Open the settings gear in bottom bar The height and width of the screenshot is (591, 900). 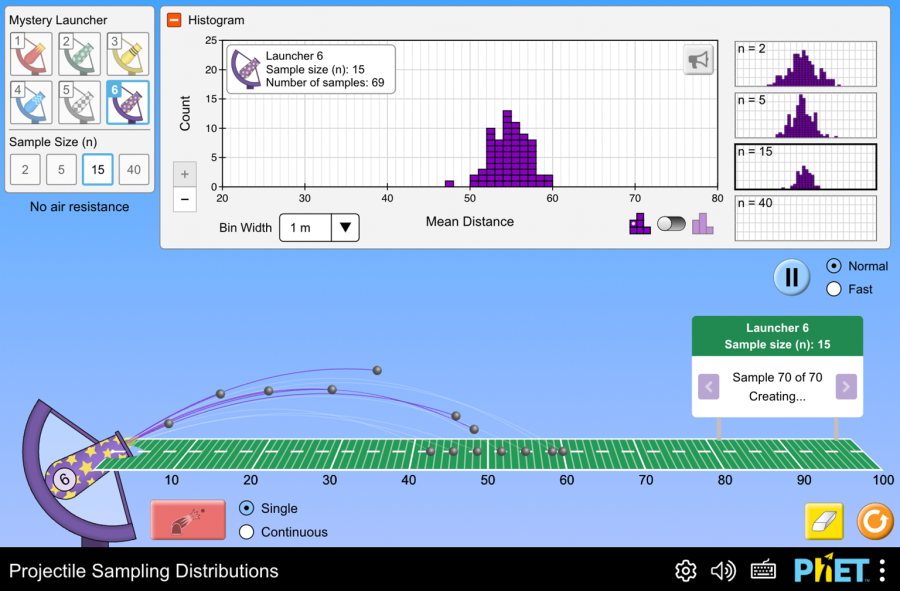(685, 571)
